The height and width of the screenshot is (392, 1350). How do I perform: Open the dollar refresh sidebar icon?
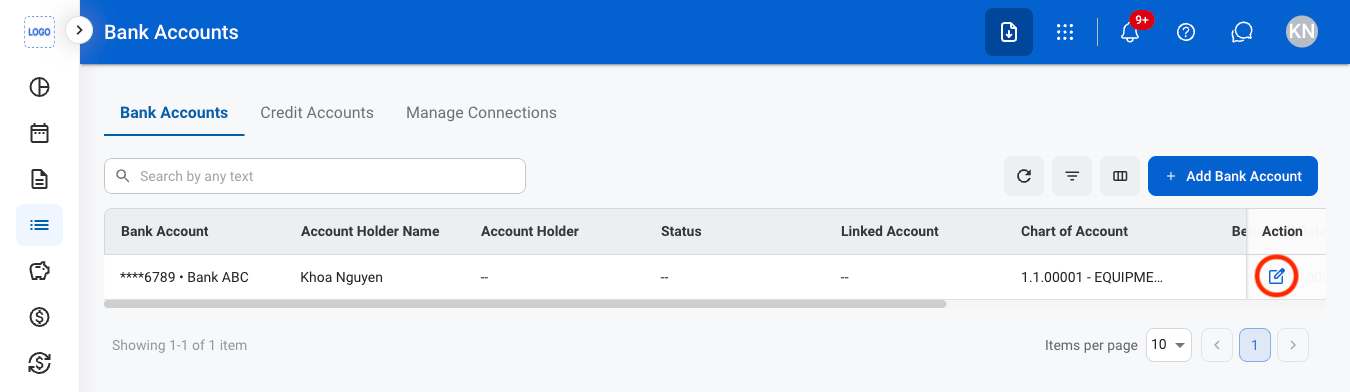39,363
